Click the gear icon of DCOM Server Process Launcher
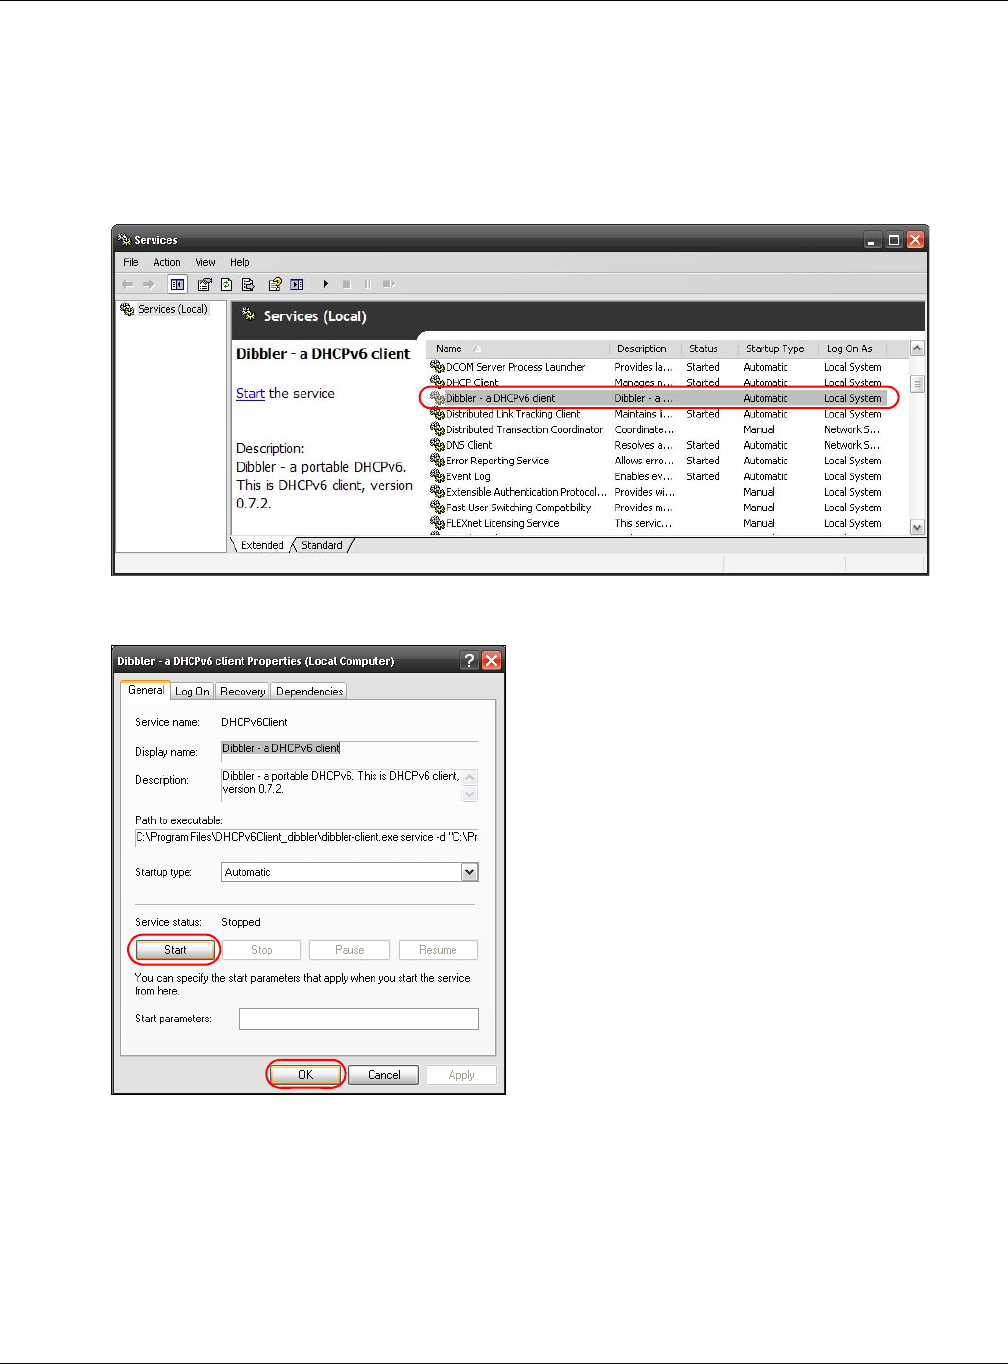This screenshot has height=1364, width=1008. (437, 367)
